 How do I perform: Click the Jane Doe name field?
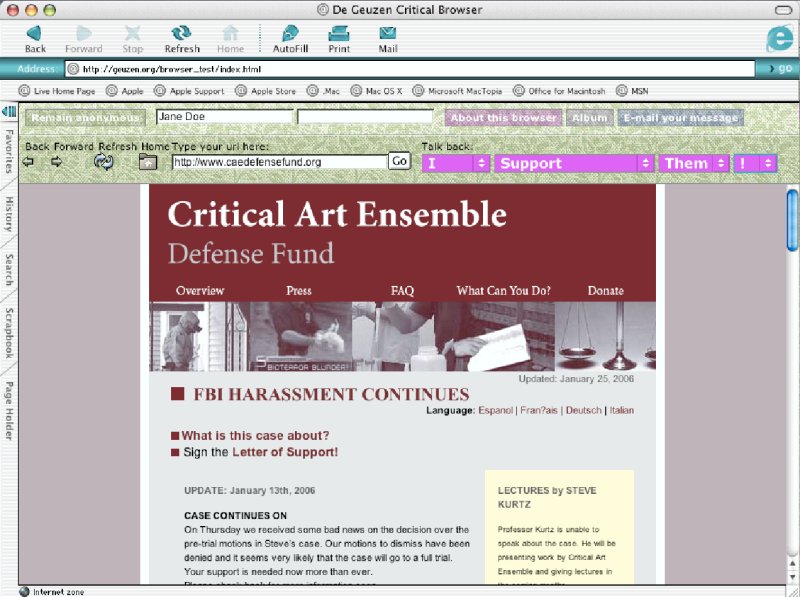[224, 117]
